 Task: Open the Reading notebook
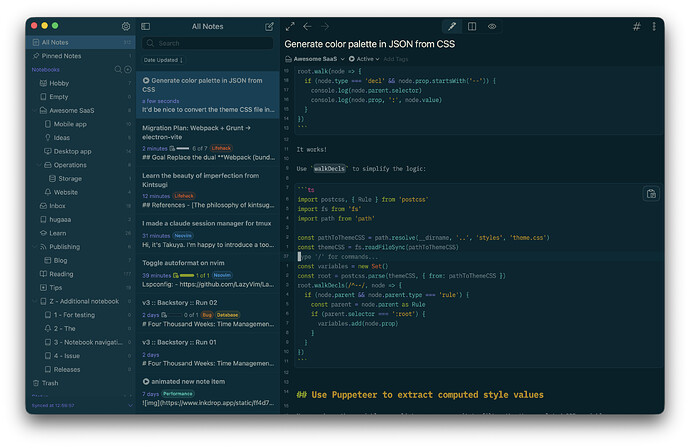81,274
